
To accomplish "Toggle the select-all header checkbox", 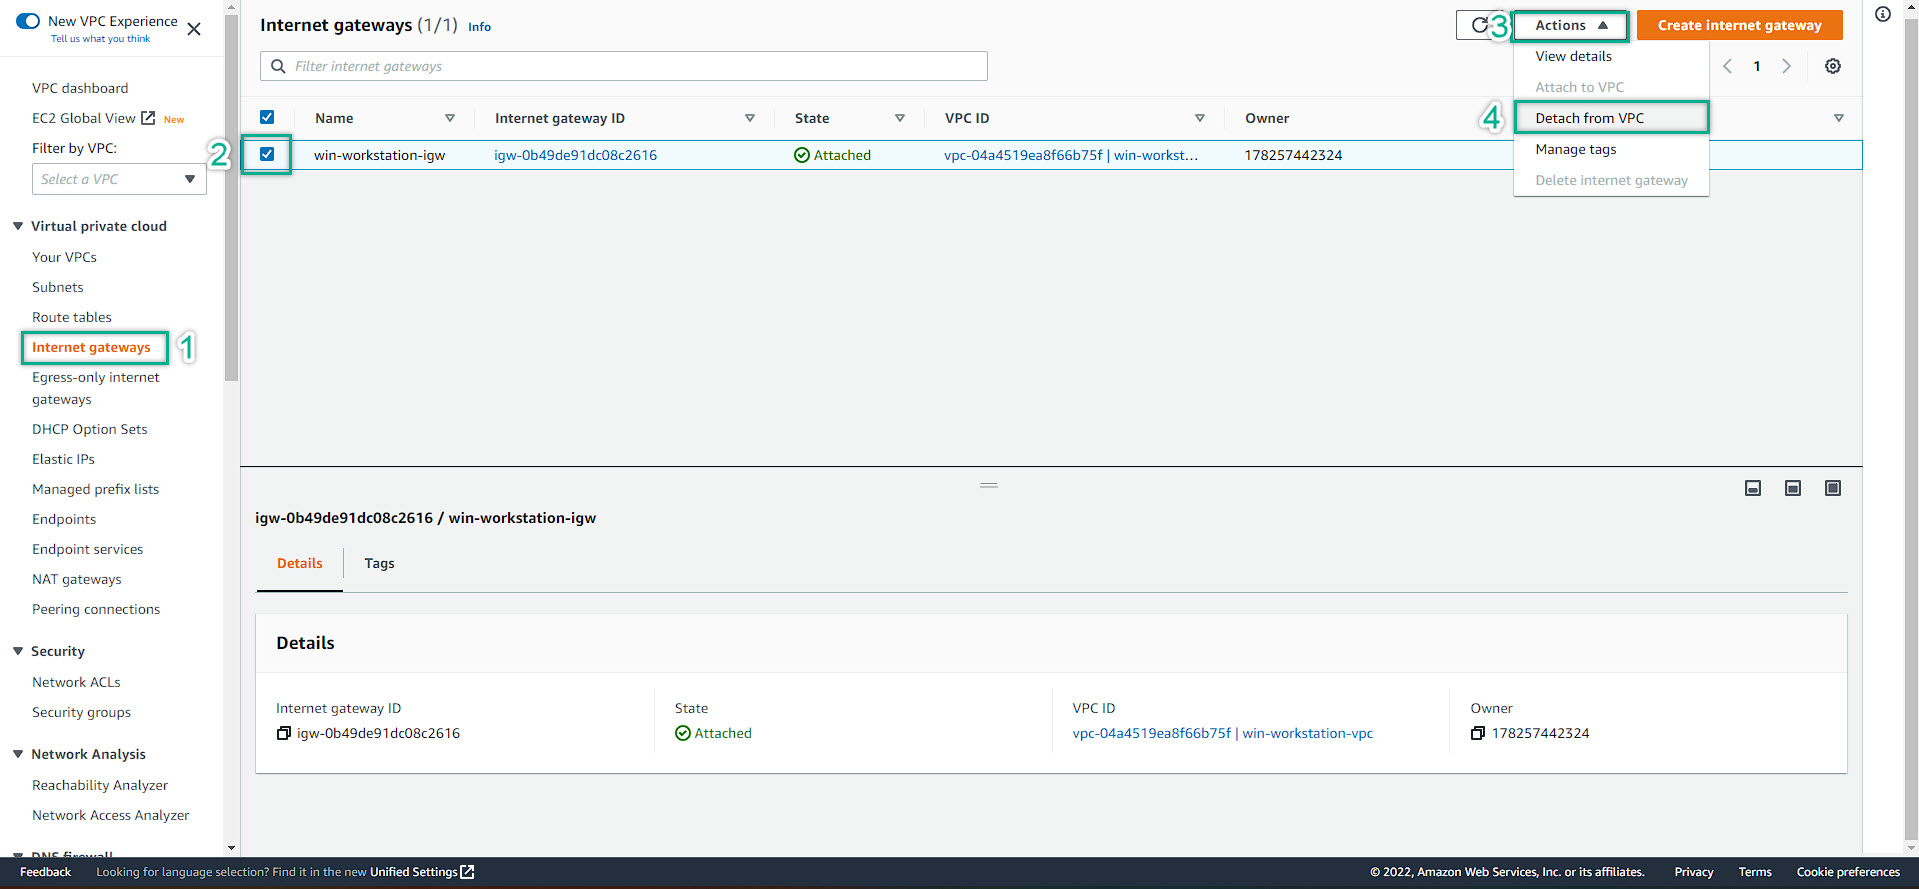I will tap(267, 117).
